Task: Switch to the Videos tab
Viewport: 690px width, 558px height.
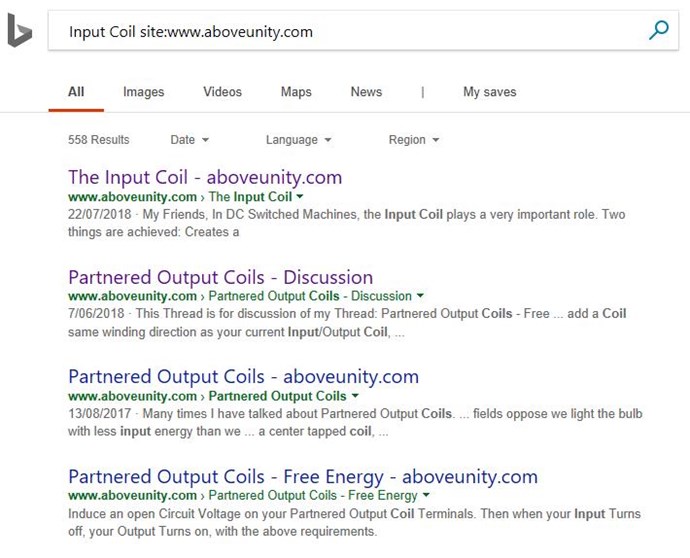Action: click(222, 92)
